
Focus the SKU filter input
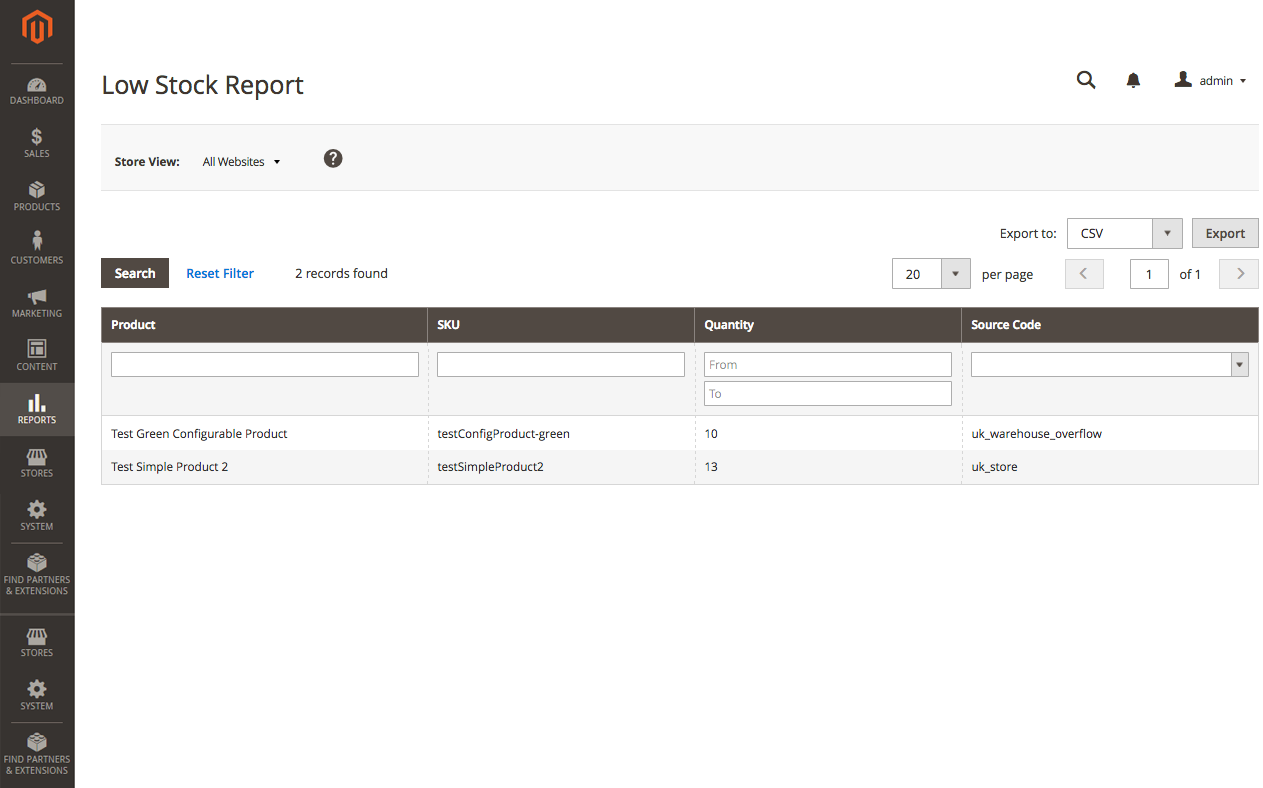(x=561, y=364)
